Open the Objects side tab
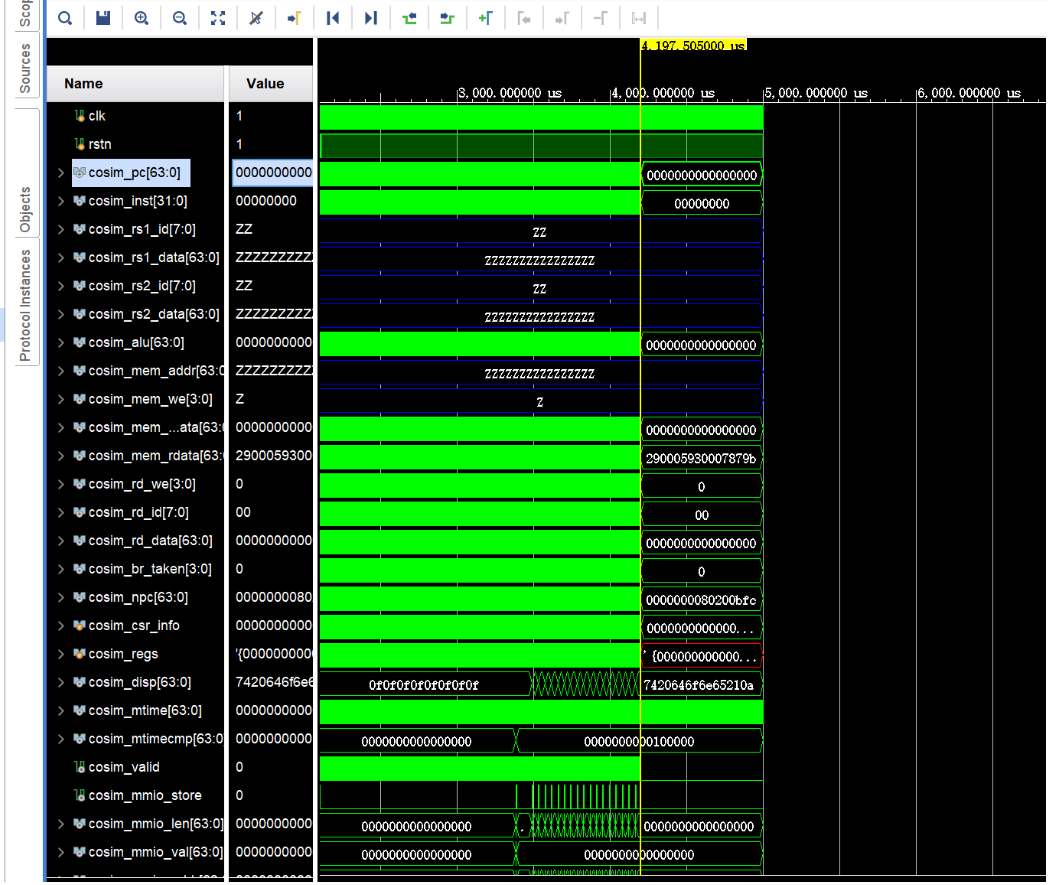Viewport: 1057px width, 885px height. click(25, 210)
